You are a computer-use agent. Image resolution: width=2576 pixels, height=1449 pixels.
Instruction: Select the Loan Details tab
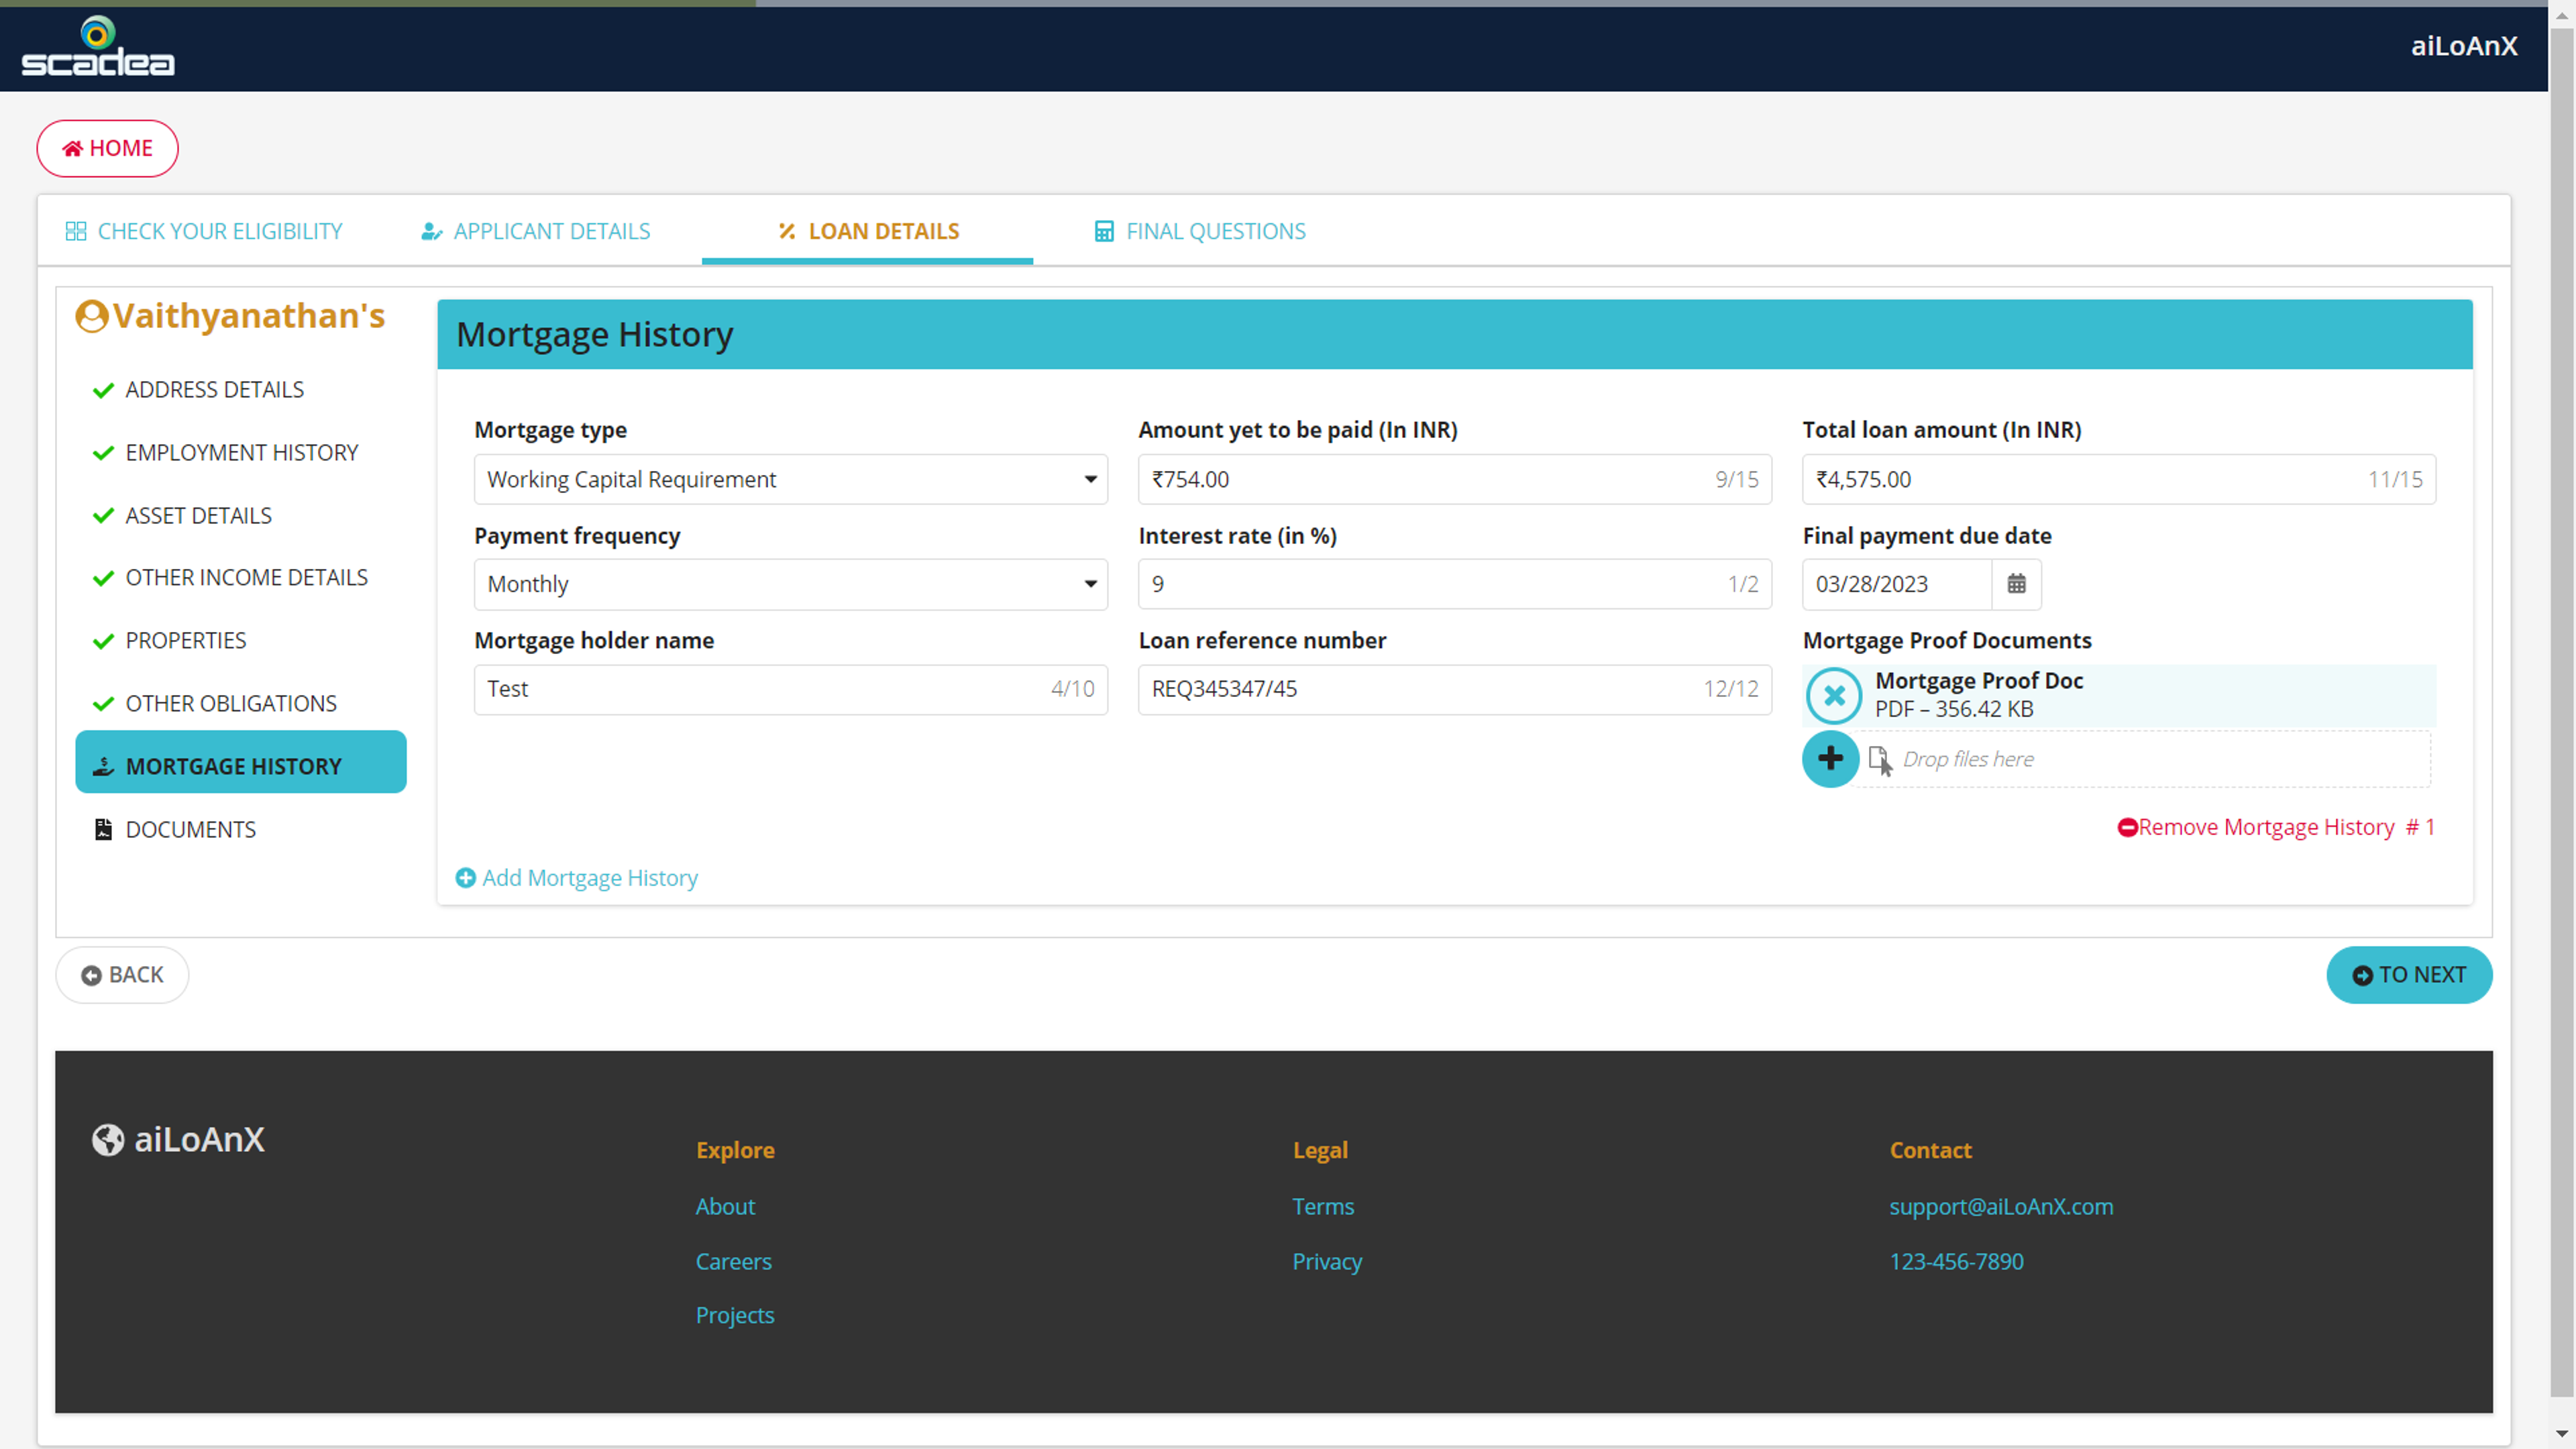pyautogui.click(x=868, y=231)
